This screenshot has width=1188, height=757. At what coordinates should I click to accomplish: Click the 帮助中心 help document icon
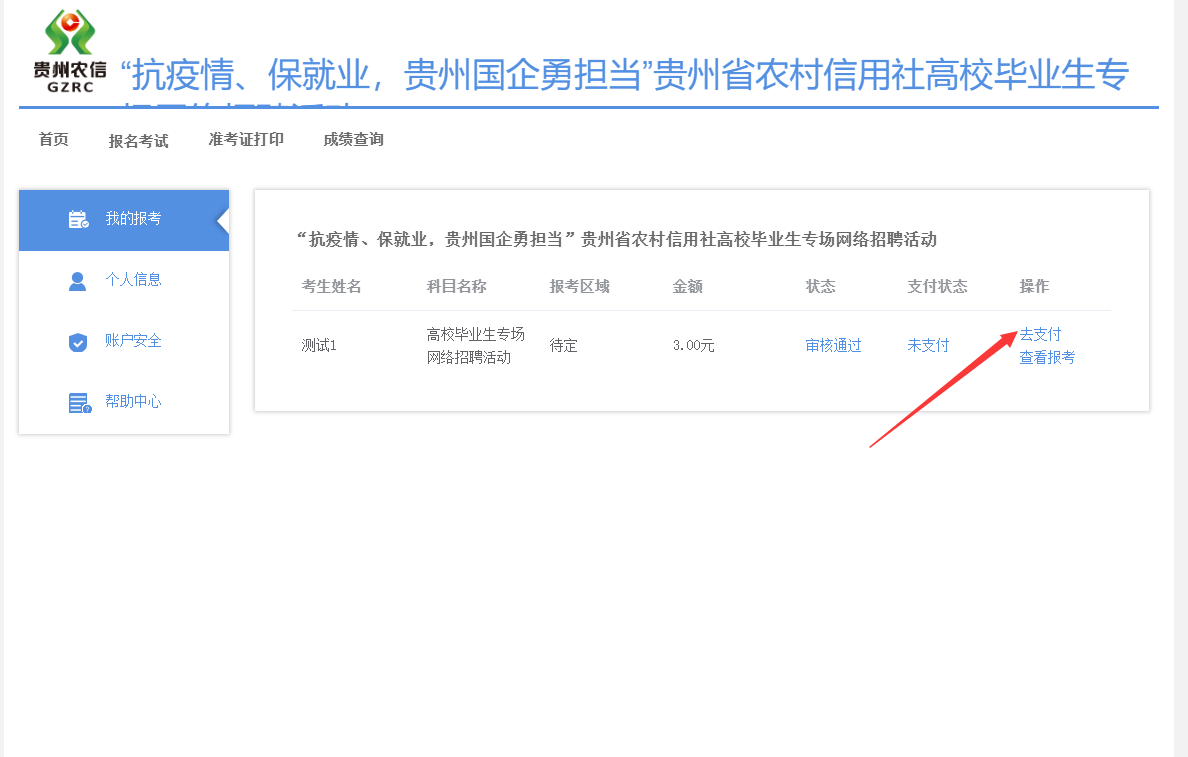pos(79,403)
